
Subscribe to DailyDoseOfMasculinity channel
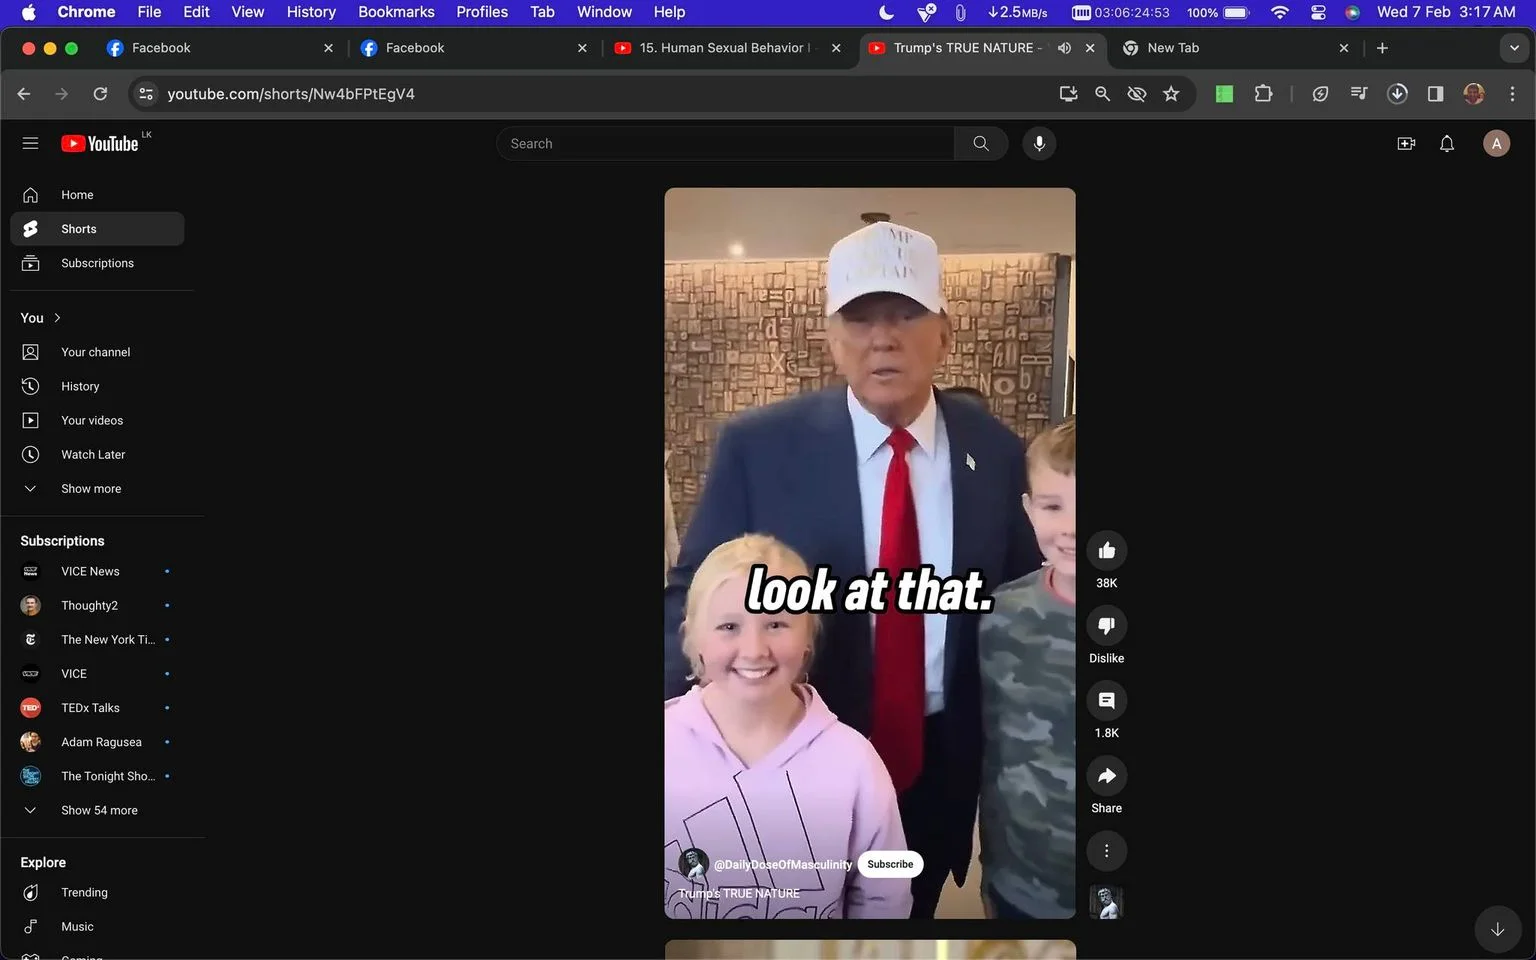tap(890, 864)
